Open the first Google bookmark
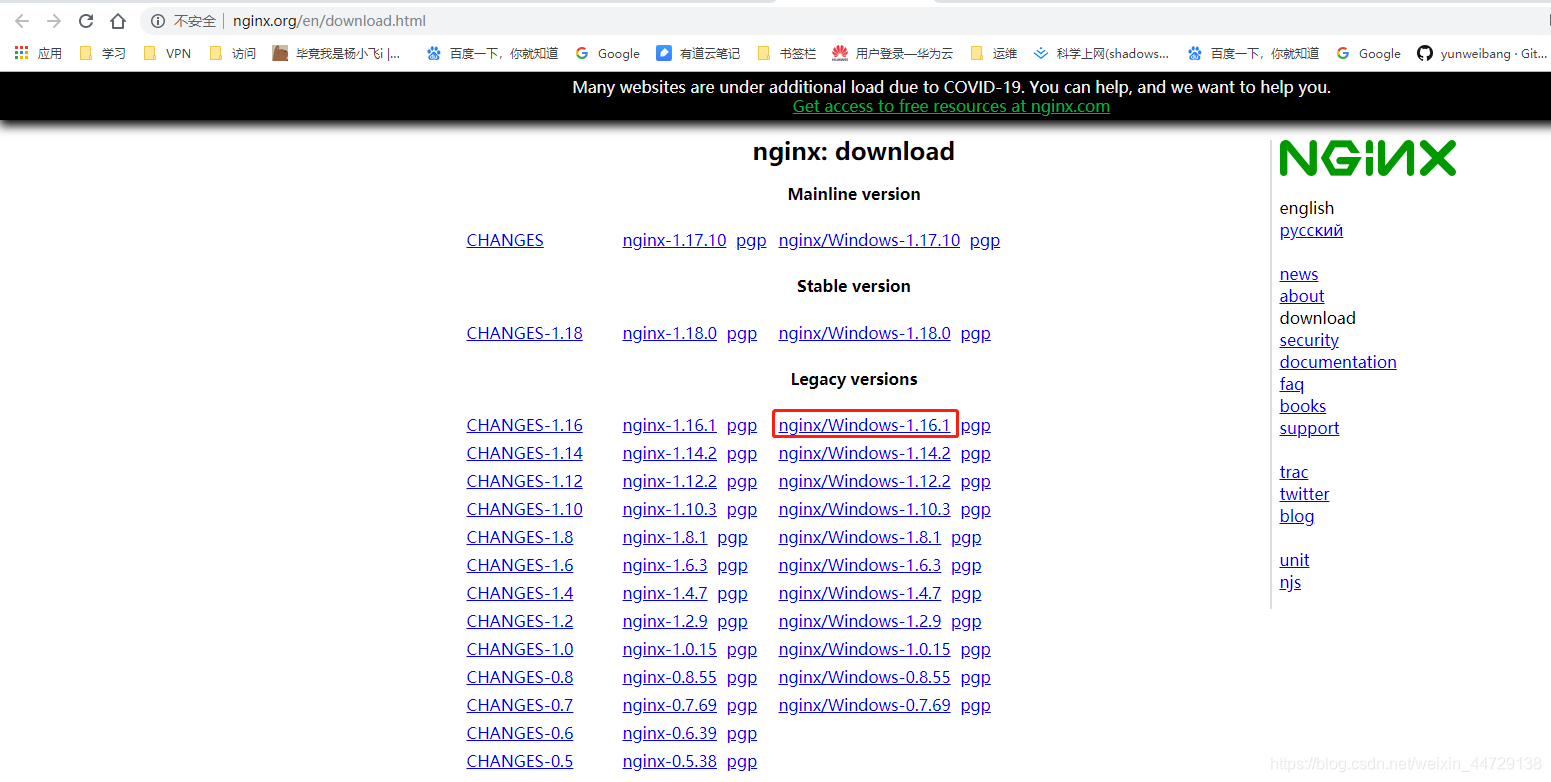Viewport: 1551px width, 782px height. click(607, 53)
